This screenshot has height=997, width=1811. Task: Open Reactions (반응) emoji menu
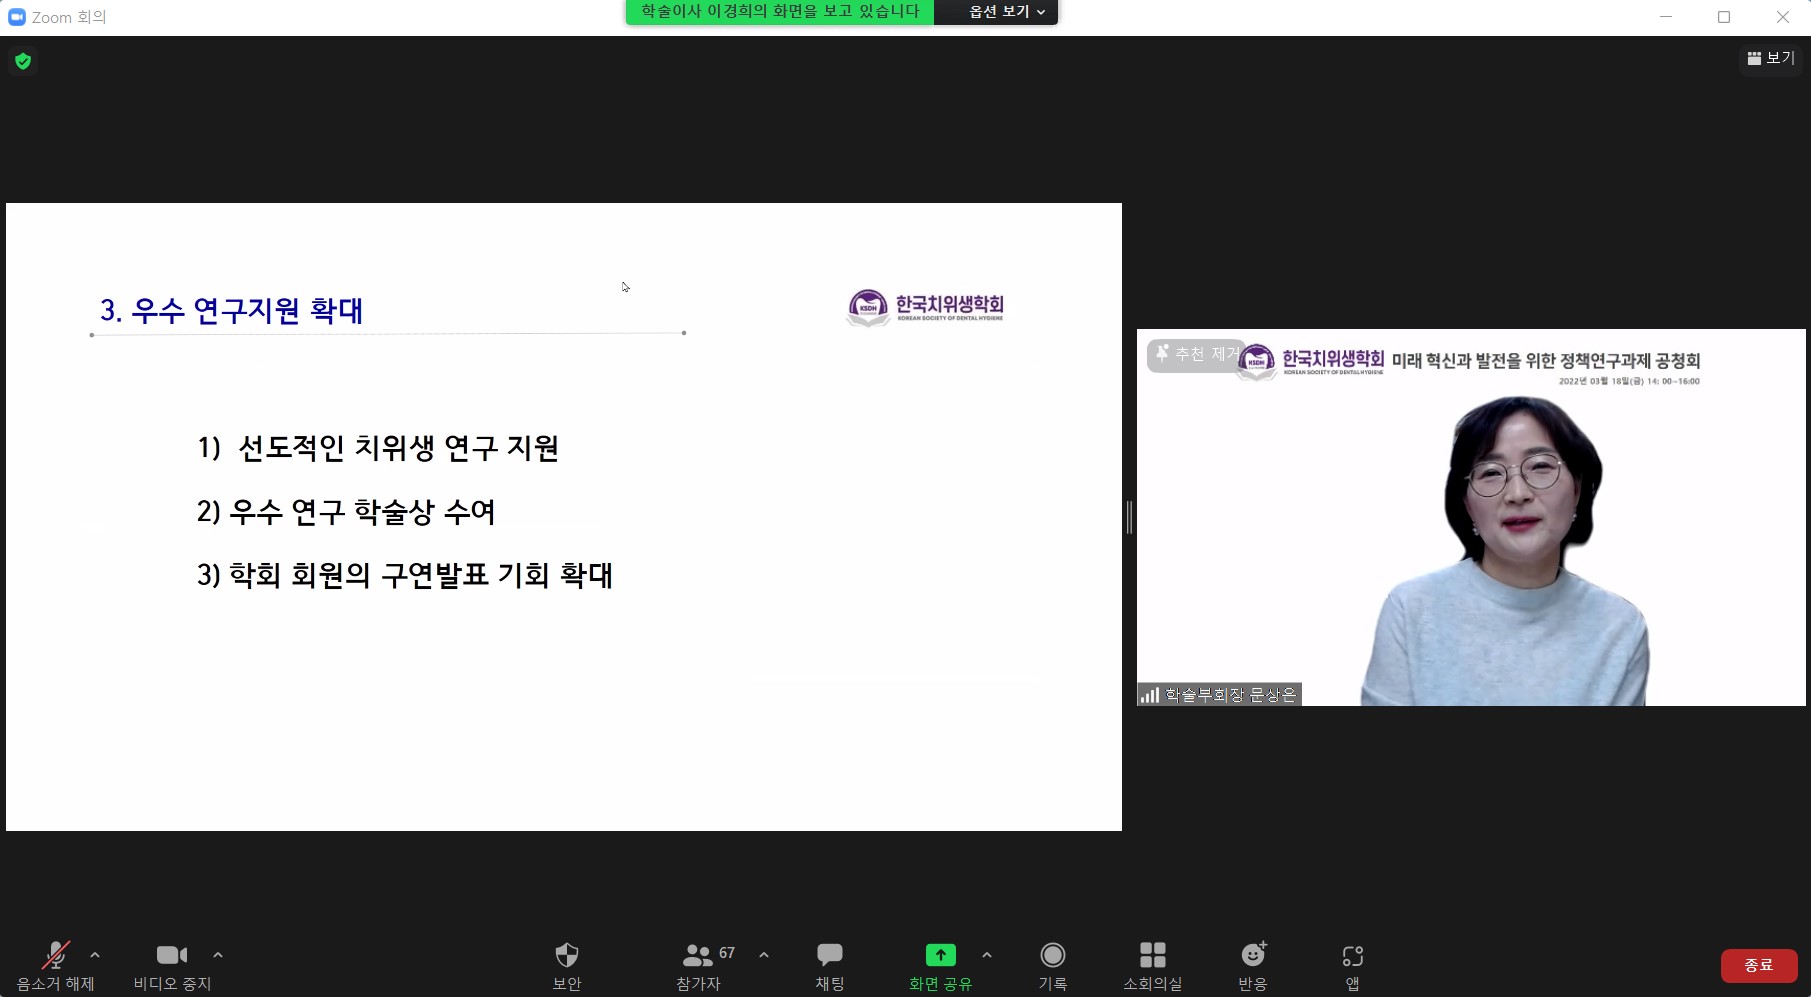tap(1253, 956)
